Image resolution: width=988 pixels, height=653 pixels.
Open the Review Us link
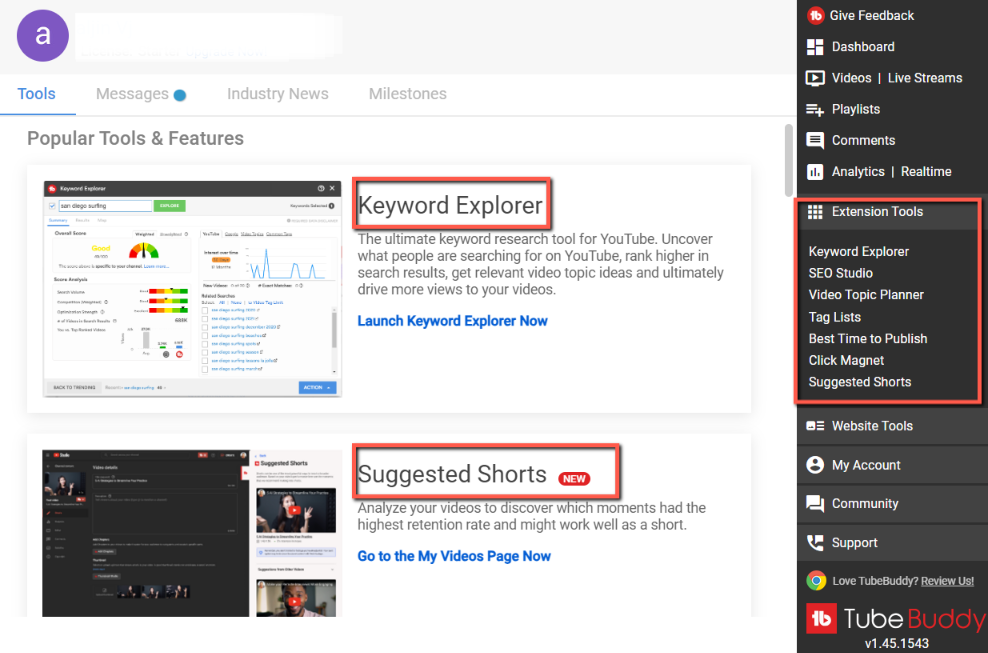click(947, 580)
